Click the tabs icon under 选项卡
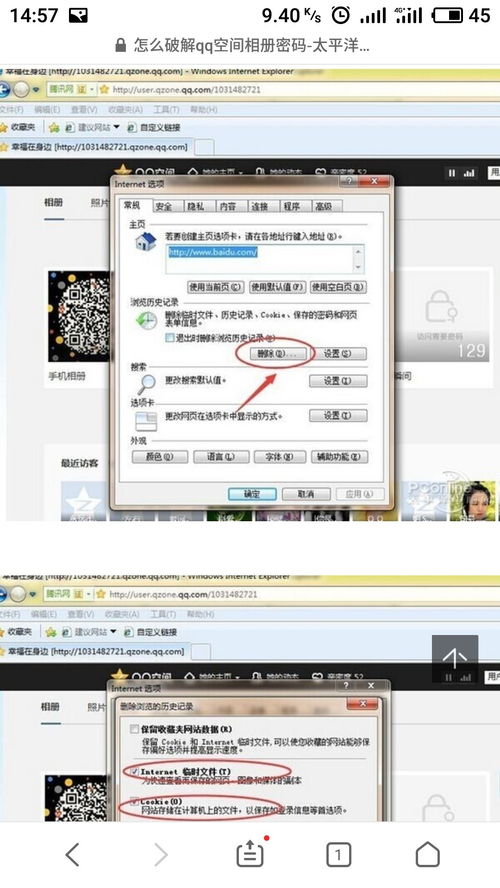Screen dimensions: 500x888 coord(146,421)
